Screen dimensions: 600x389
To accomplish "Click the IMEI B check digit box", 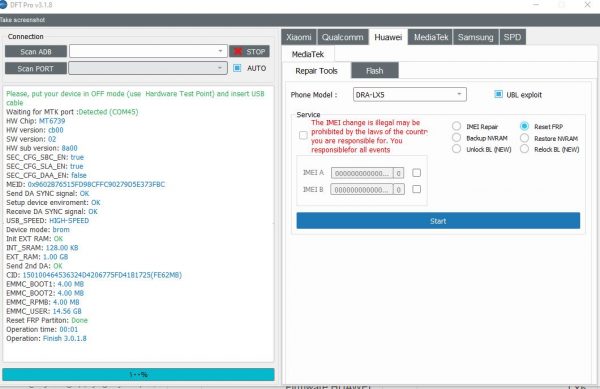I will tap(398, 190).
